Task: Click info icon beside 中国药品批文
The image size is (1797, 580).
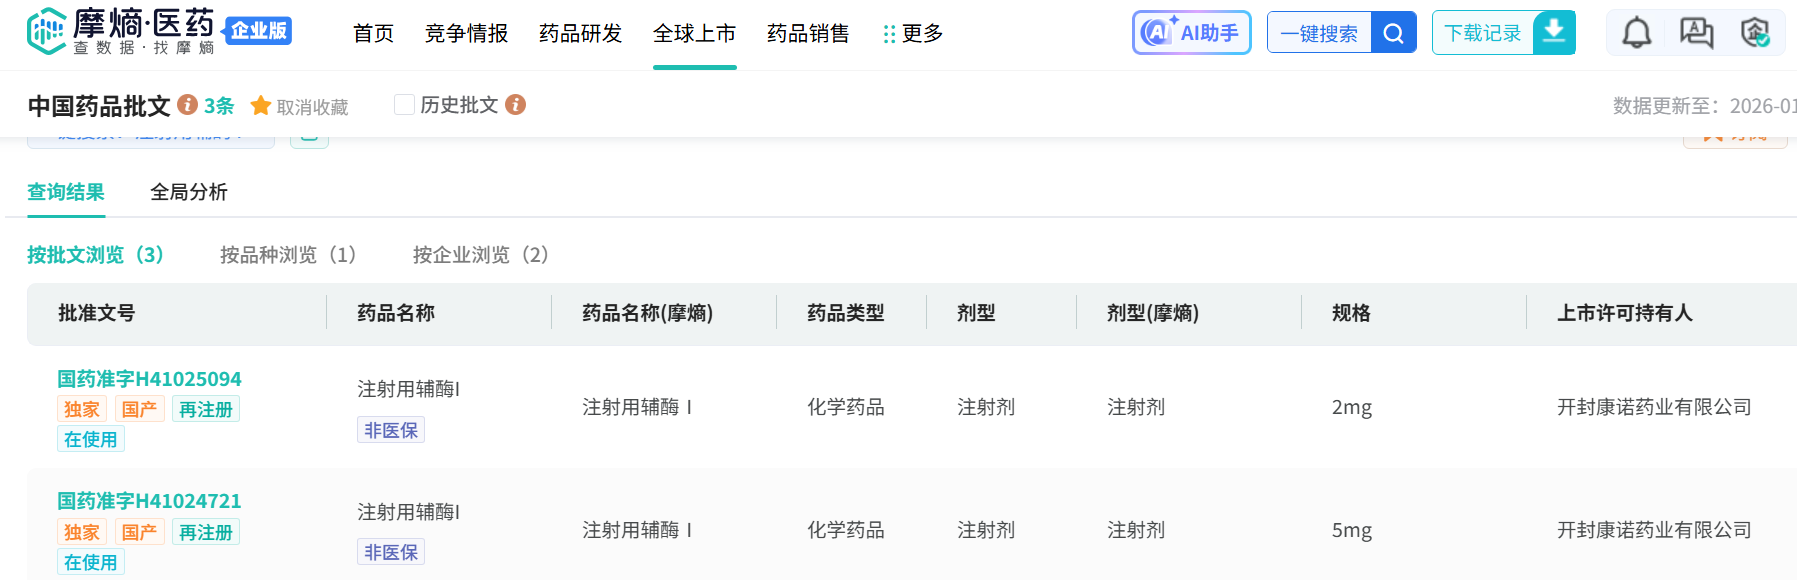Action: pos(187,105)
